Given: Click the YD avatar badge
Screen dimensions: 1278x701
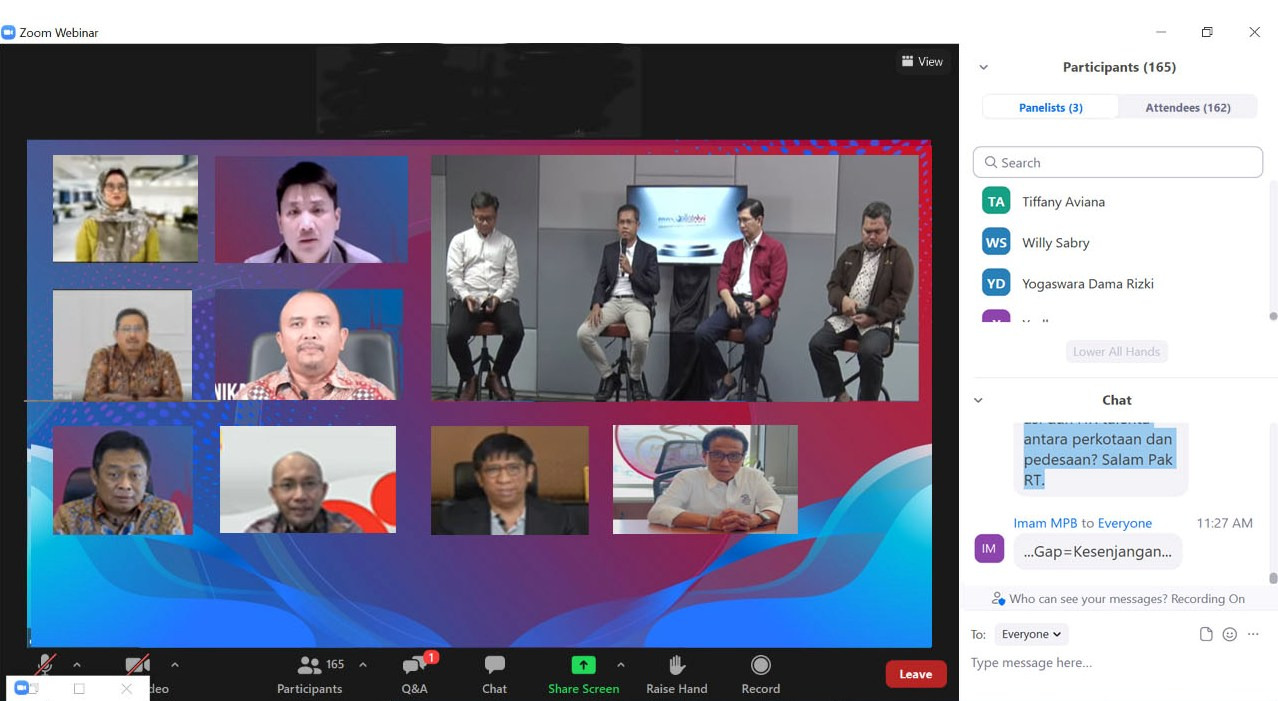Looking at the screenshot, I should [996, 283].
